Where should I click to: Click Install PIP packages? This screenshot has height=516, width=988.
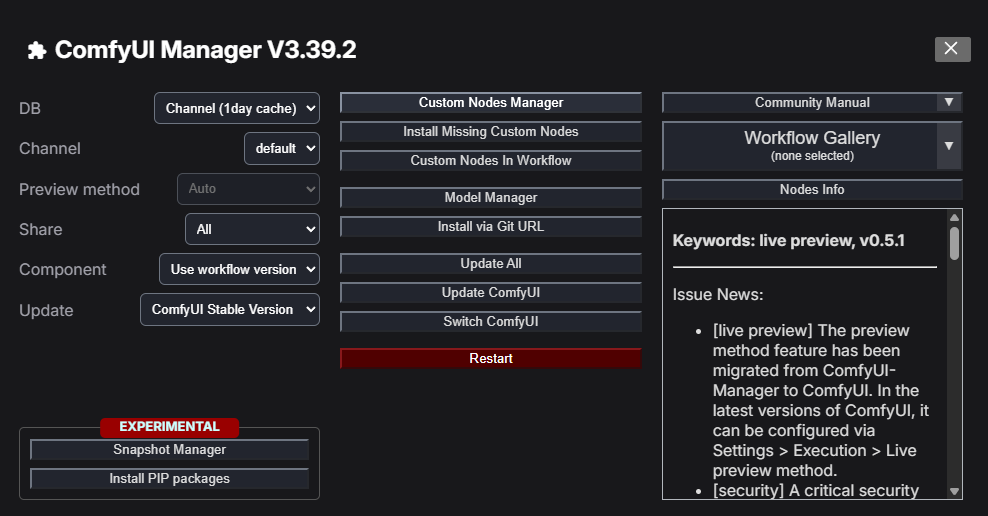[169, 479]
